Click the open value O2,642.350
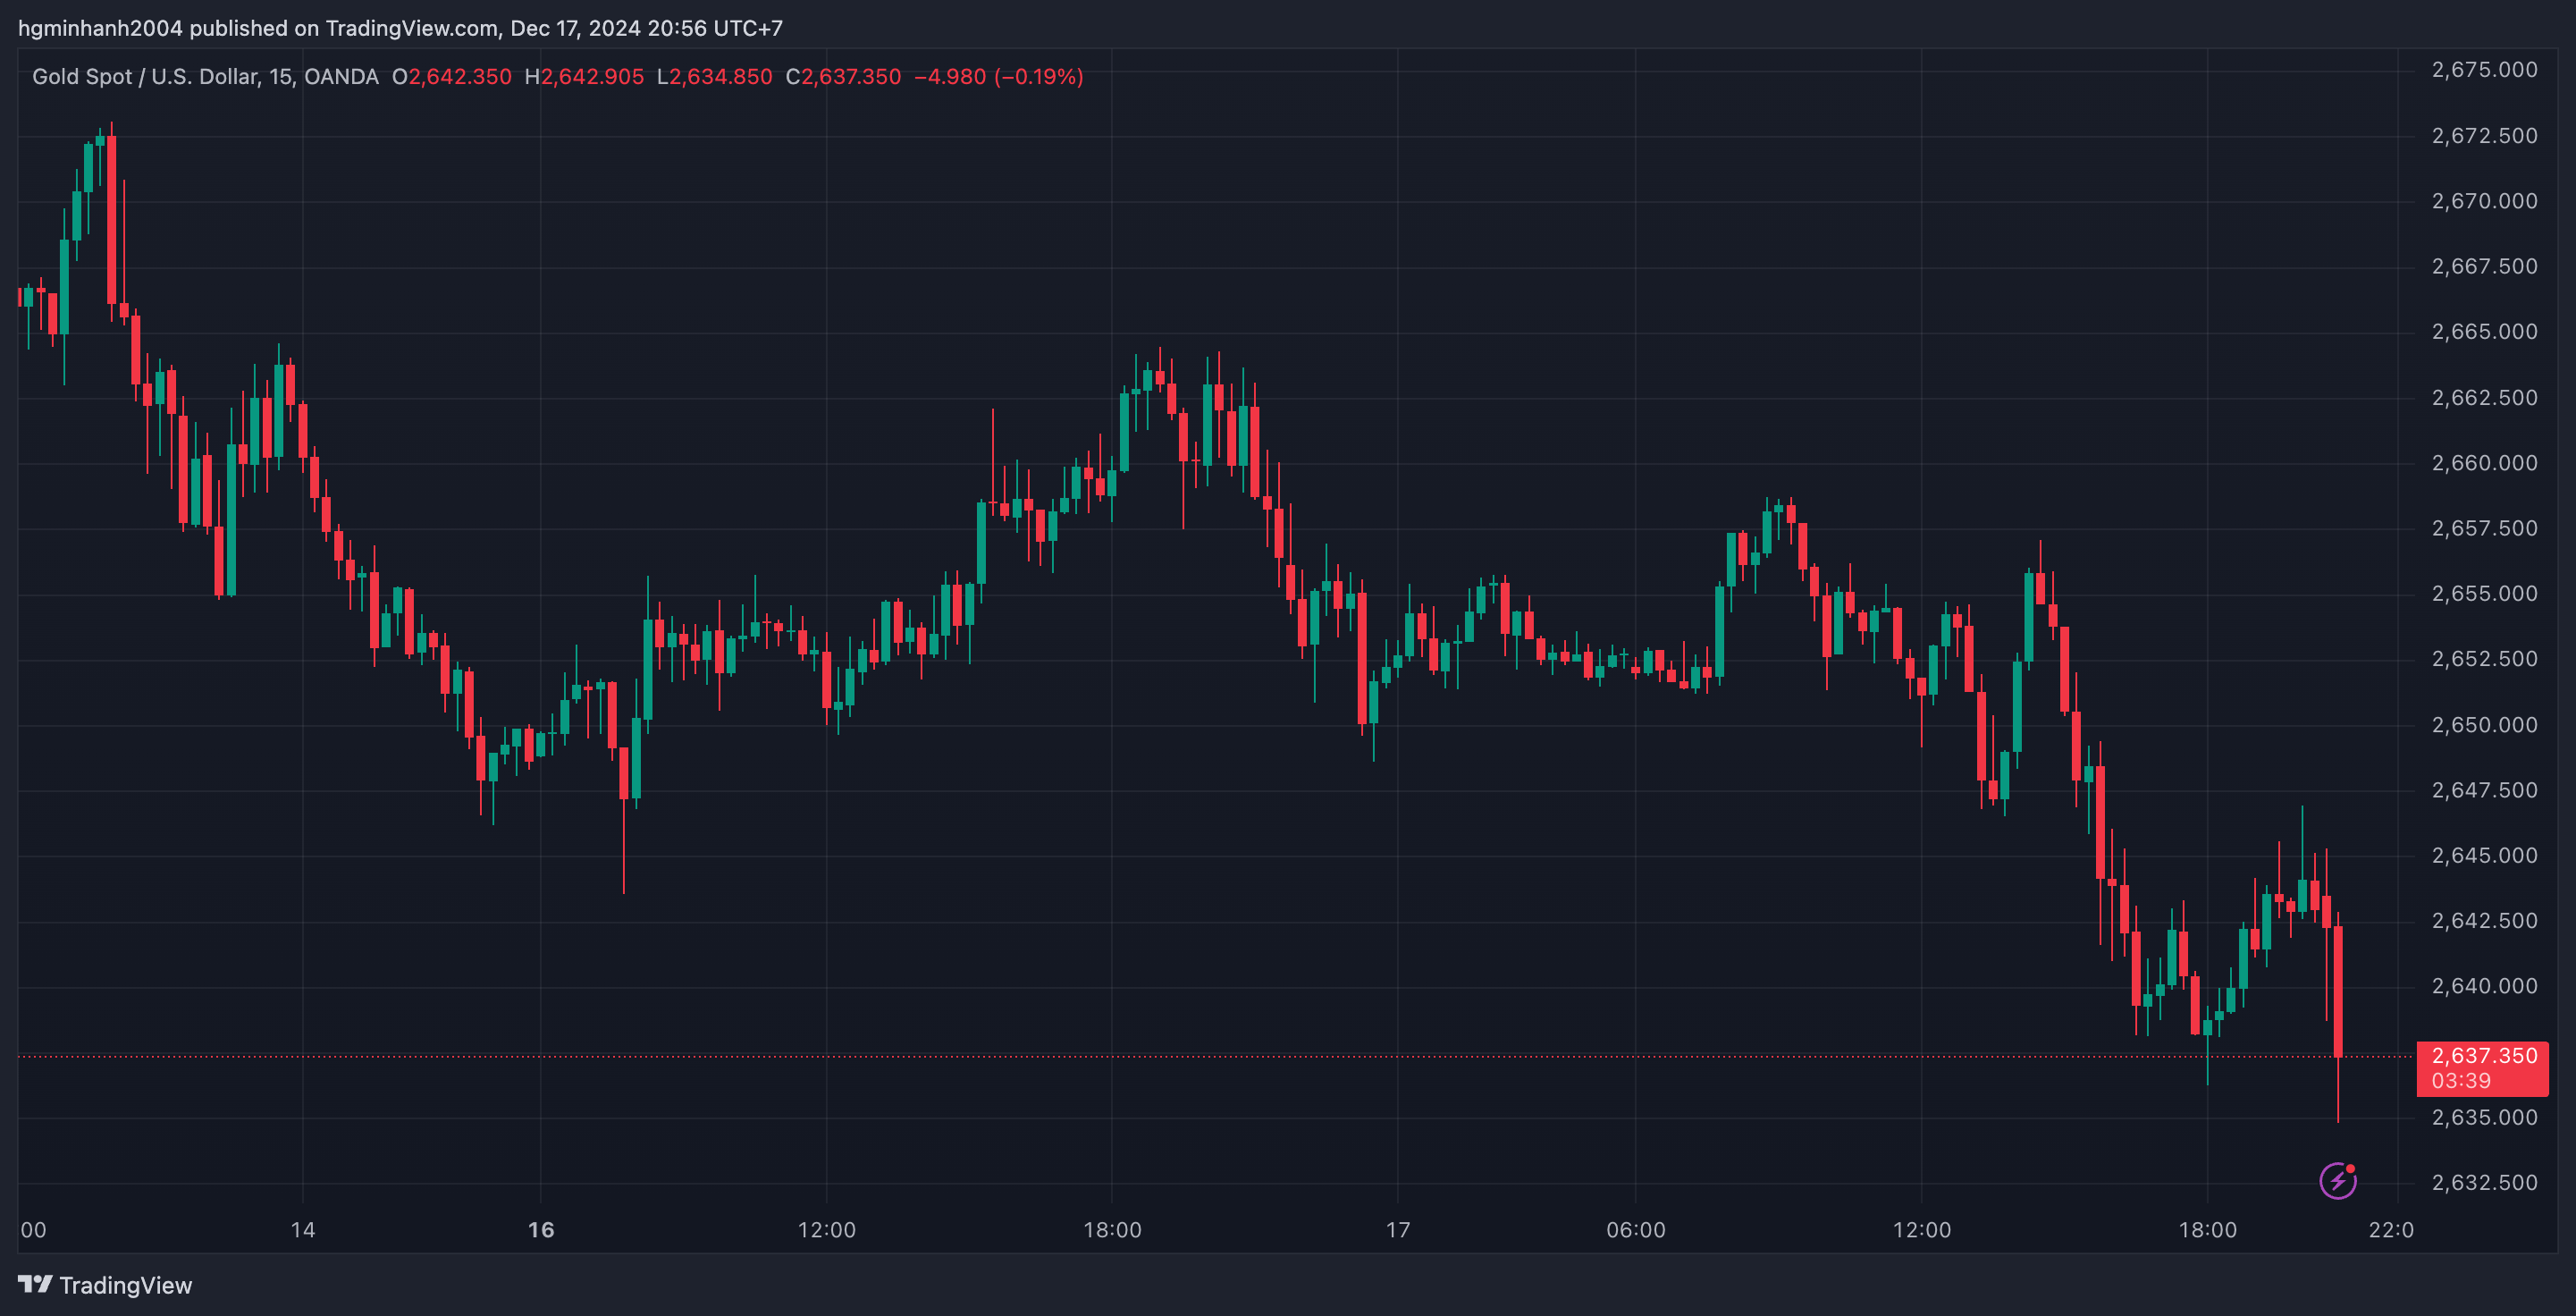The width and height of the screenshot is (2576, 1316). point(451,77)
